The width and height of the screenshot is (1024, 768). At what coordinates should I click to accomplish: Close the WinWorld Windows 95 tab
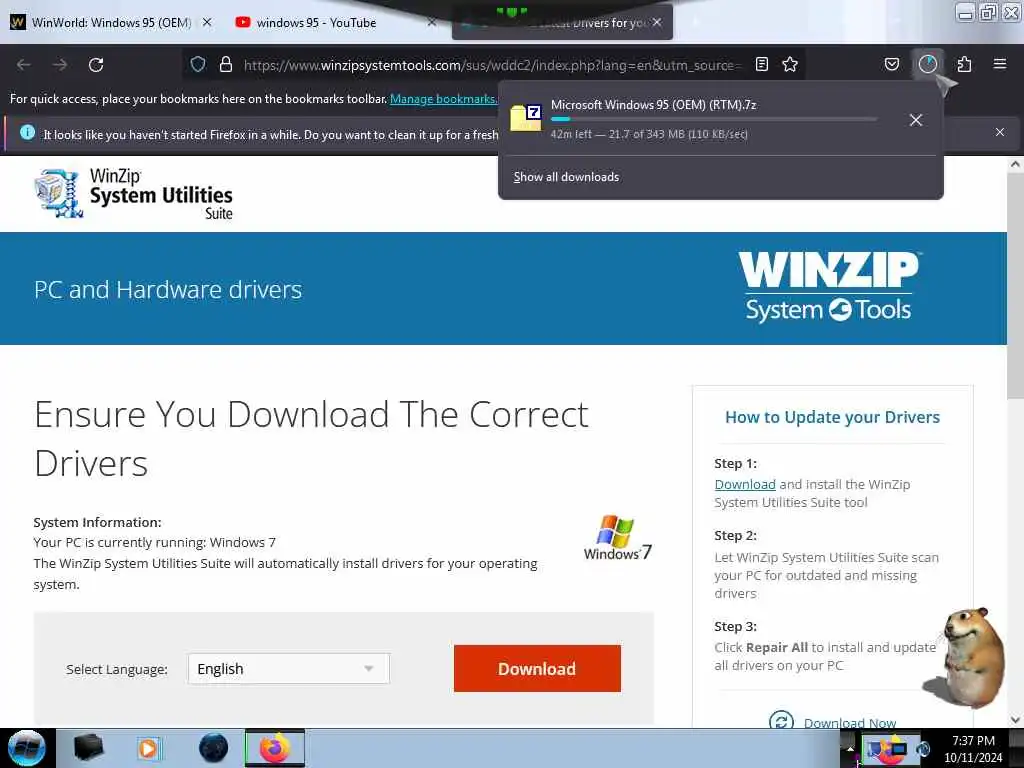207,22
